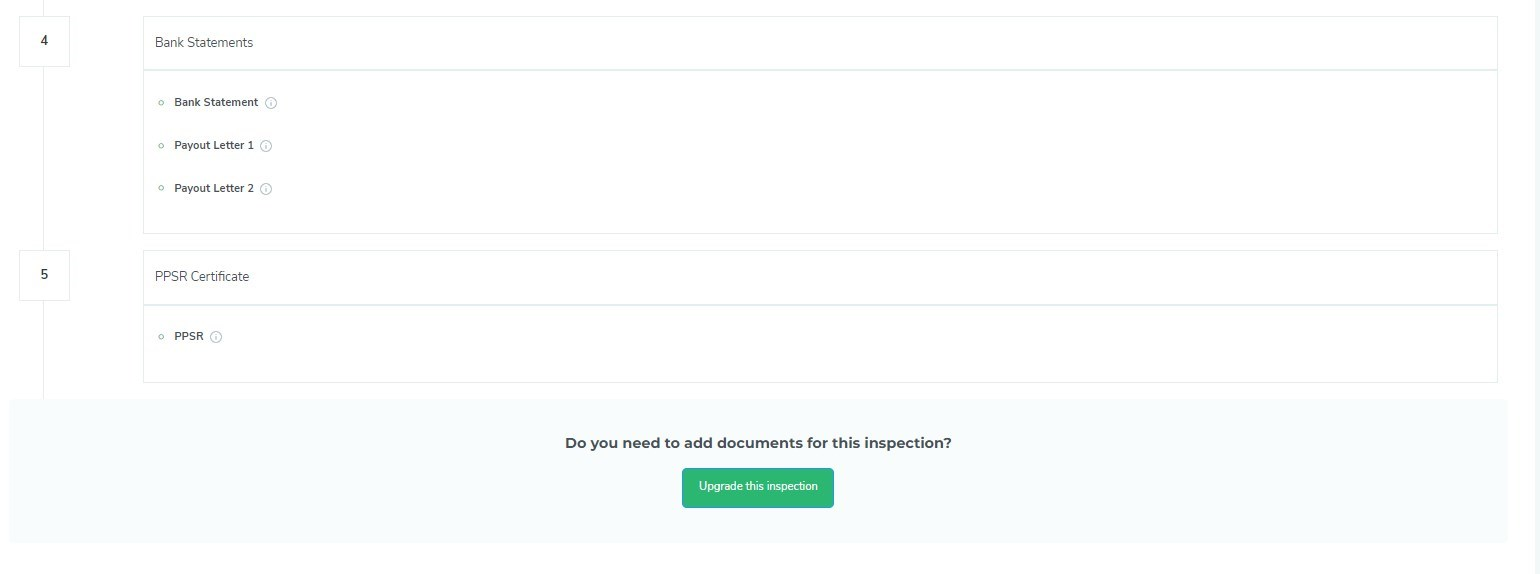Collapse the Bank Statements section header
The width and height of the screenshot is (1540, 574).
tap(820, 43)
